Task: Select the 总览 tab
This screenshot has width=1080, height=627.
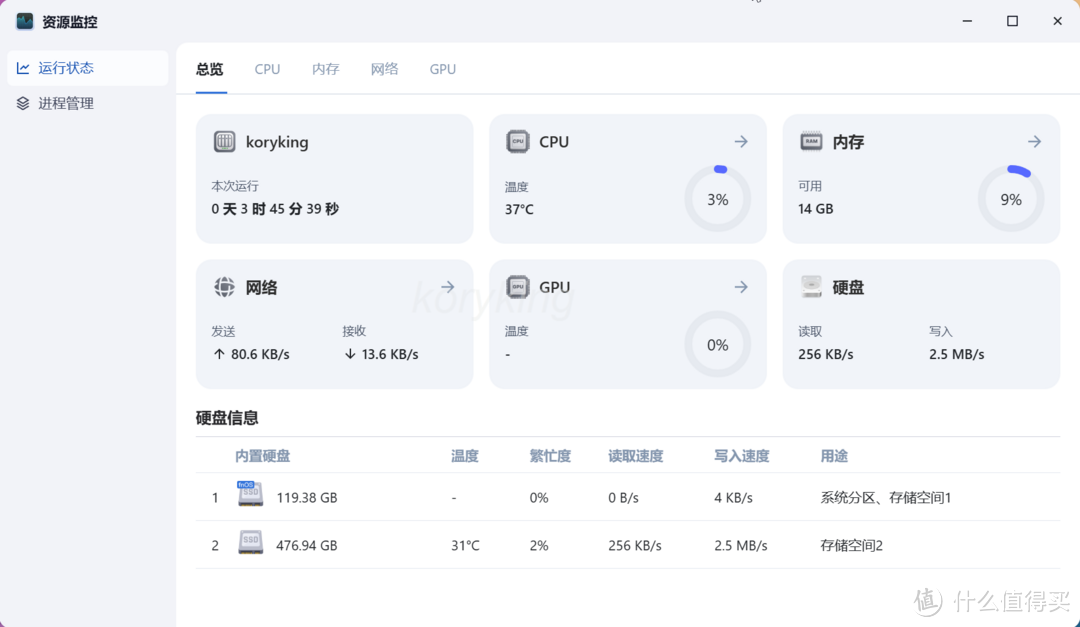Action: click(208, 68)
